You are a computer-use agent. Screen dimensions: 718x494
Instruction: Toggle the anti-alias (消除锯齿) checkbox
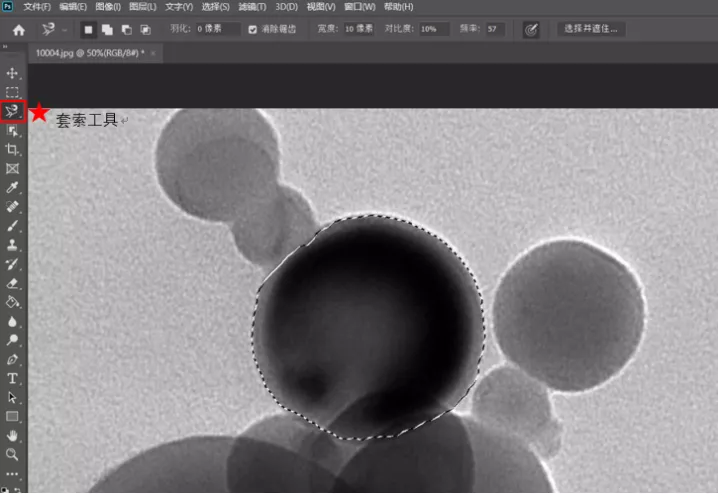coord(252,30)
